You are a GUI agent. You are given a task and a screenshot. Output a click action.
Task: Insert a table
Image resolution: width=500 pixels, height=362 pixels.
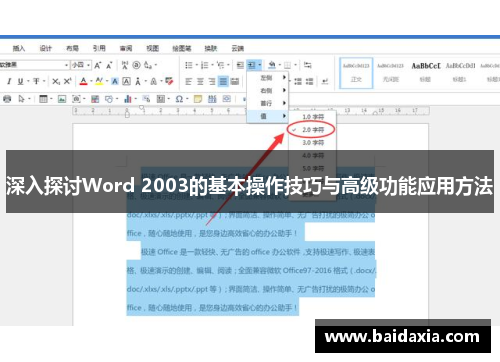coord(43,99)
